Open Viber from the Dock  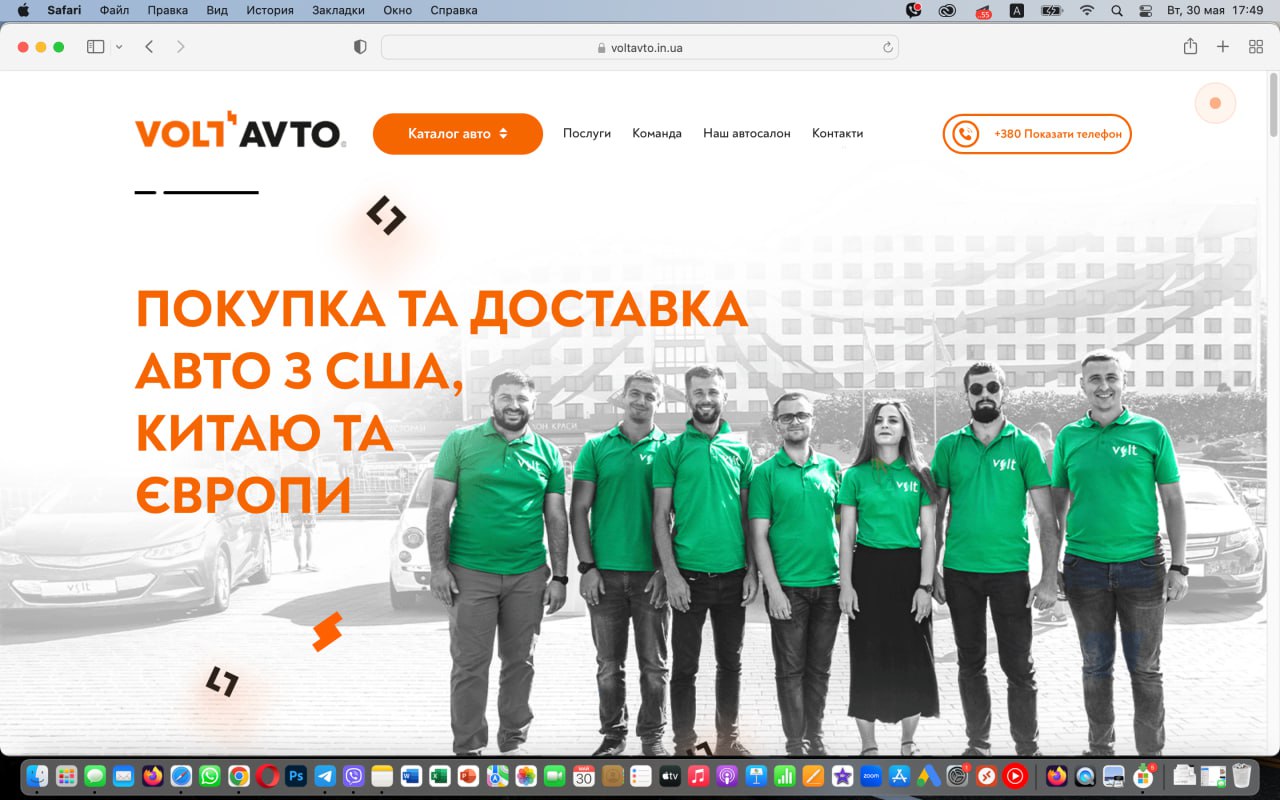[353, 776]
